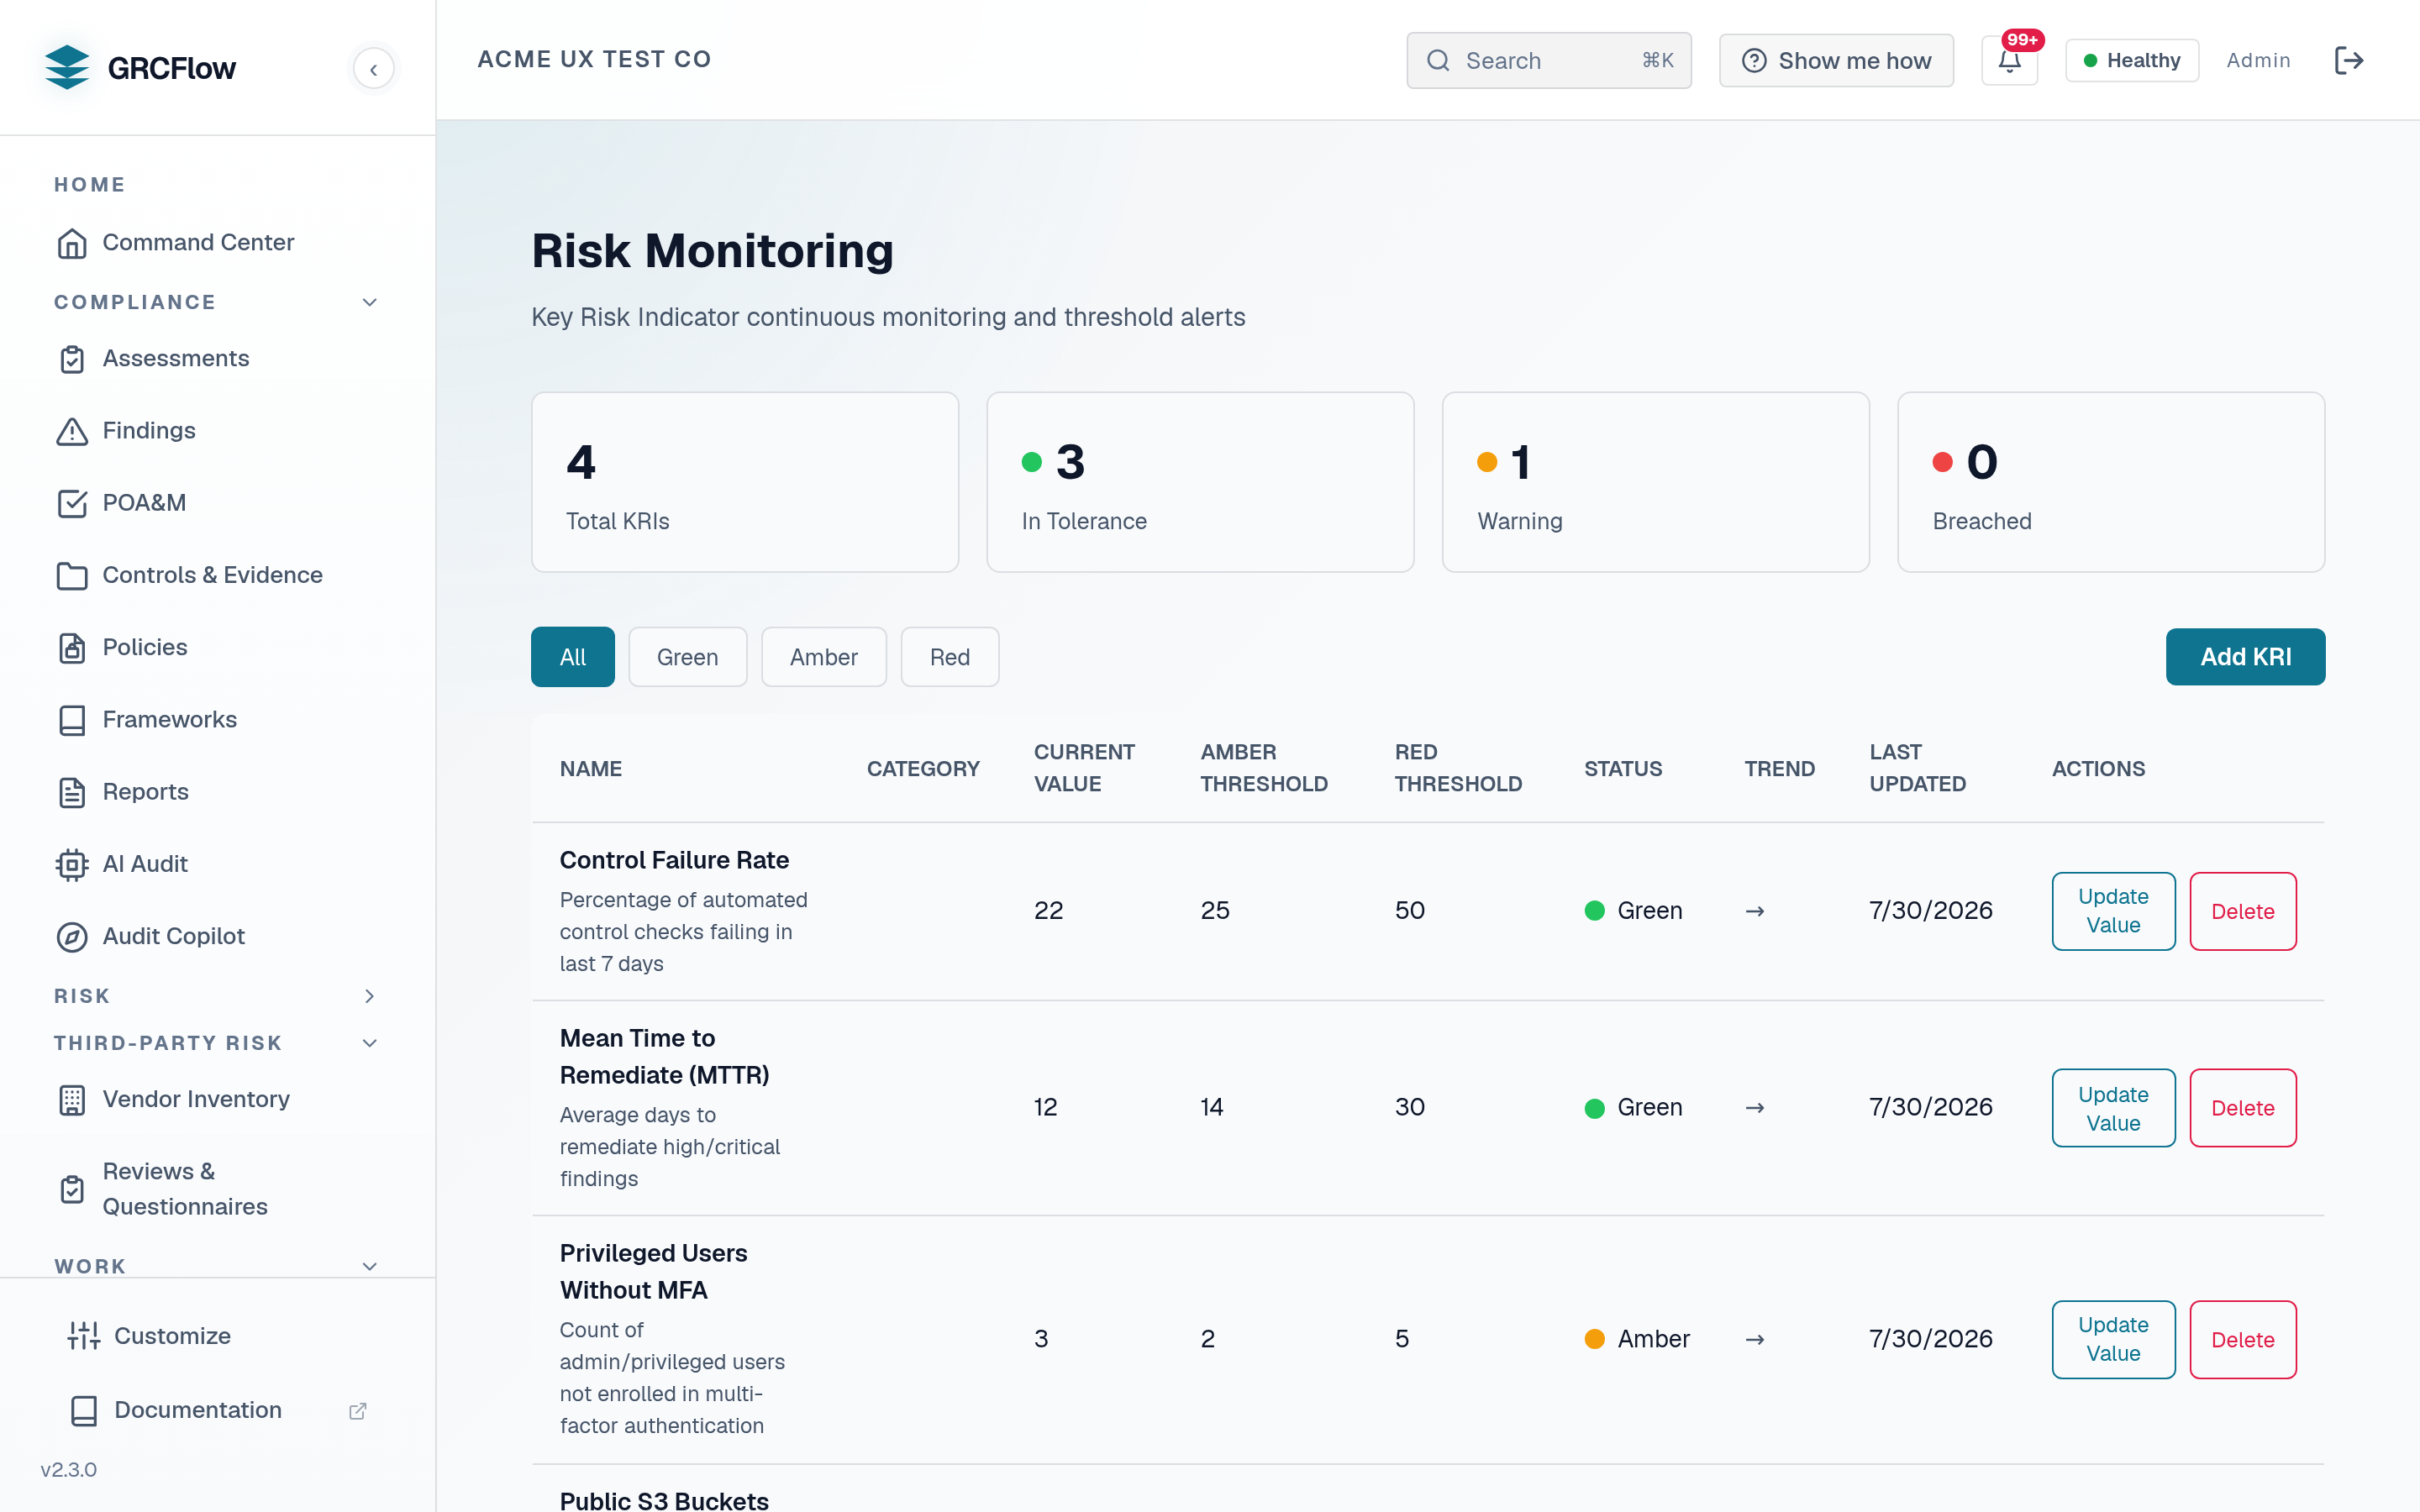2420x1512 pixels.
Task: Click the Documentation book icon
Action: 84,1410
